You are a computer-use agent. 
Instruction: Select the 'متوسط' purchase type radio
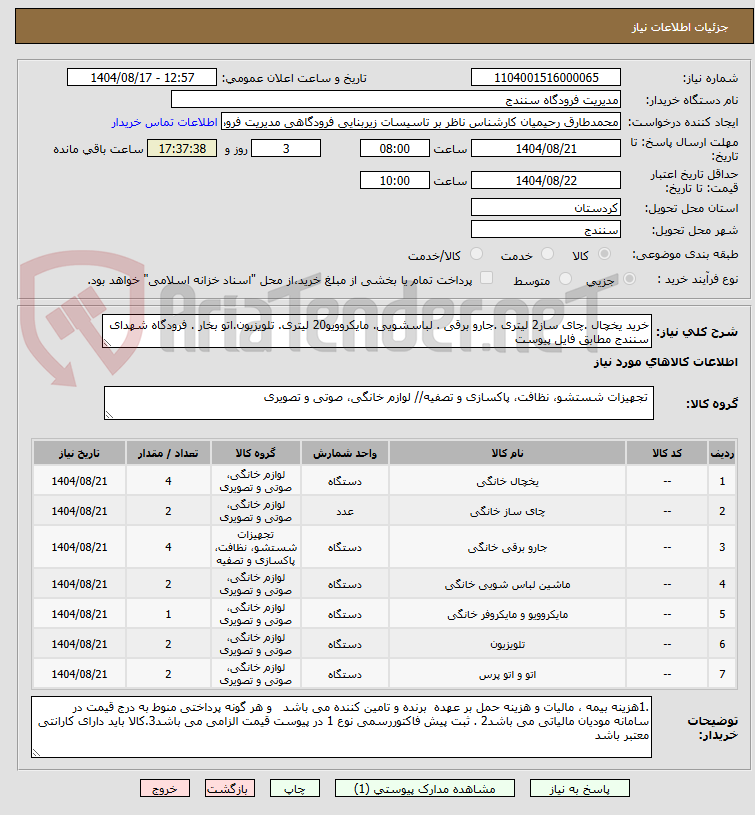[x=565, y=279]
